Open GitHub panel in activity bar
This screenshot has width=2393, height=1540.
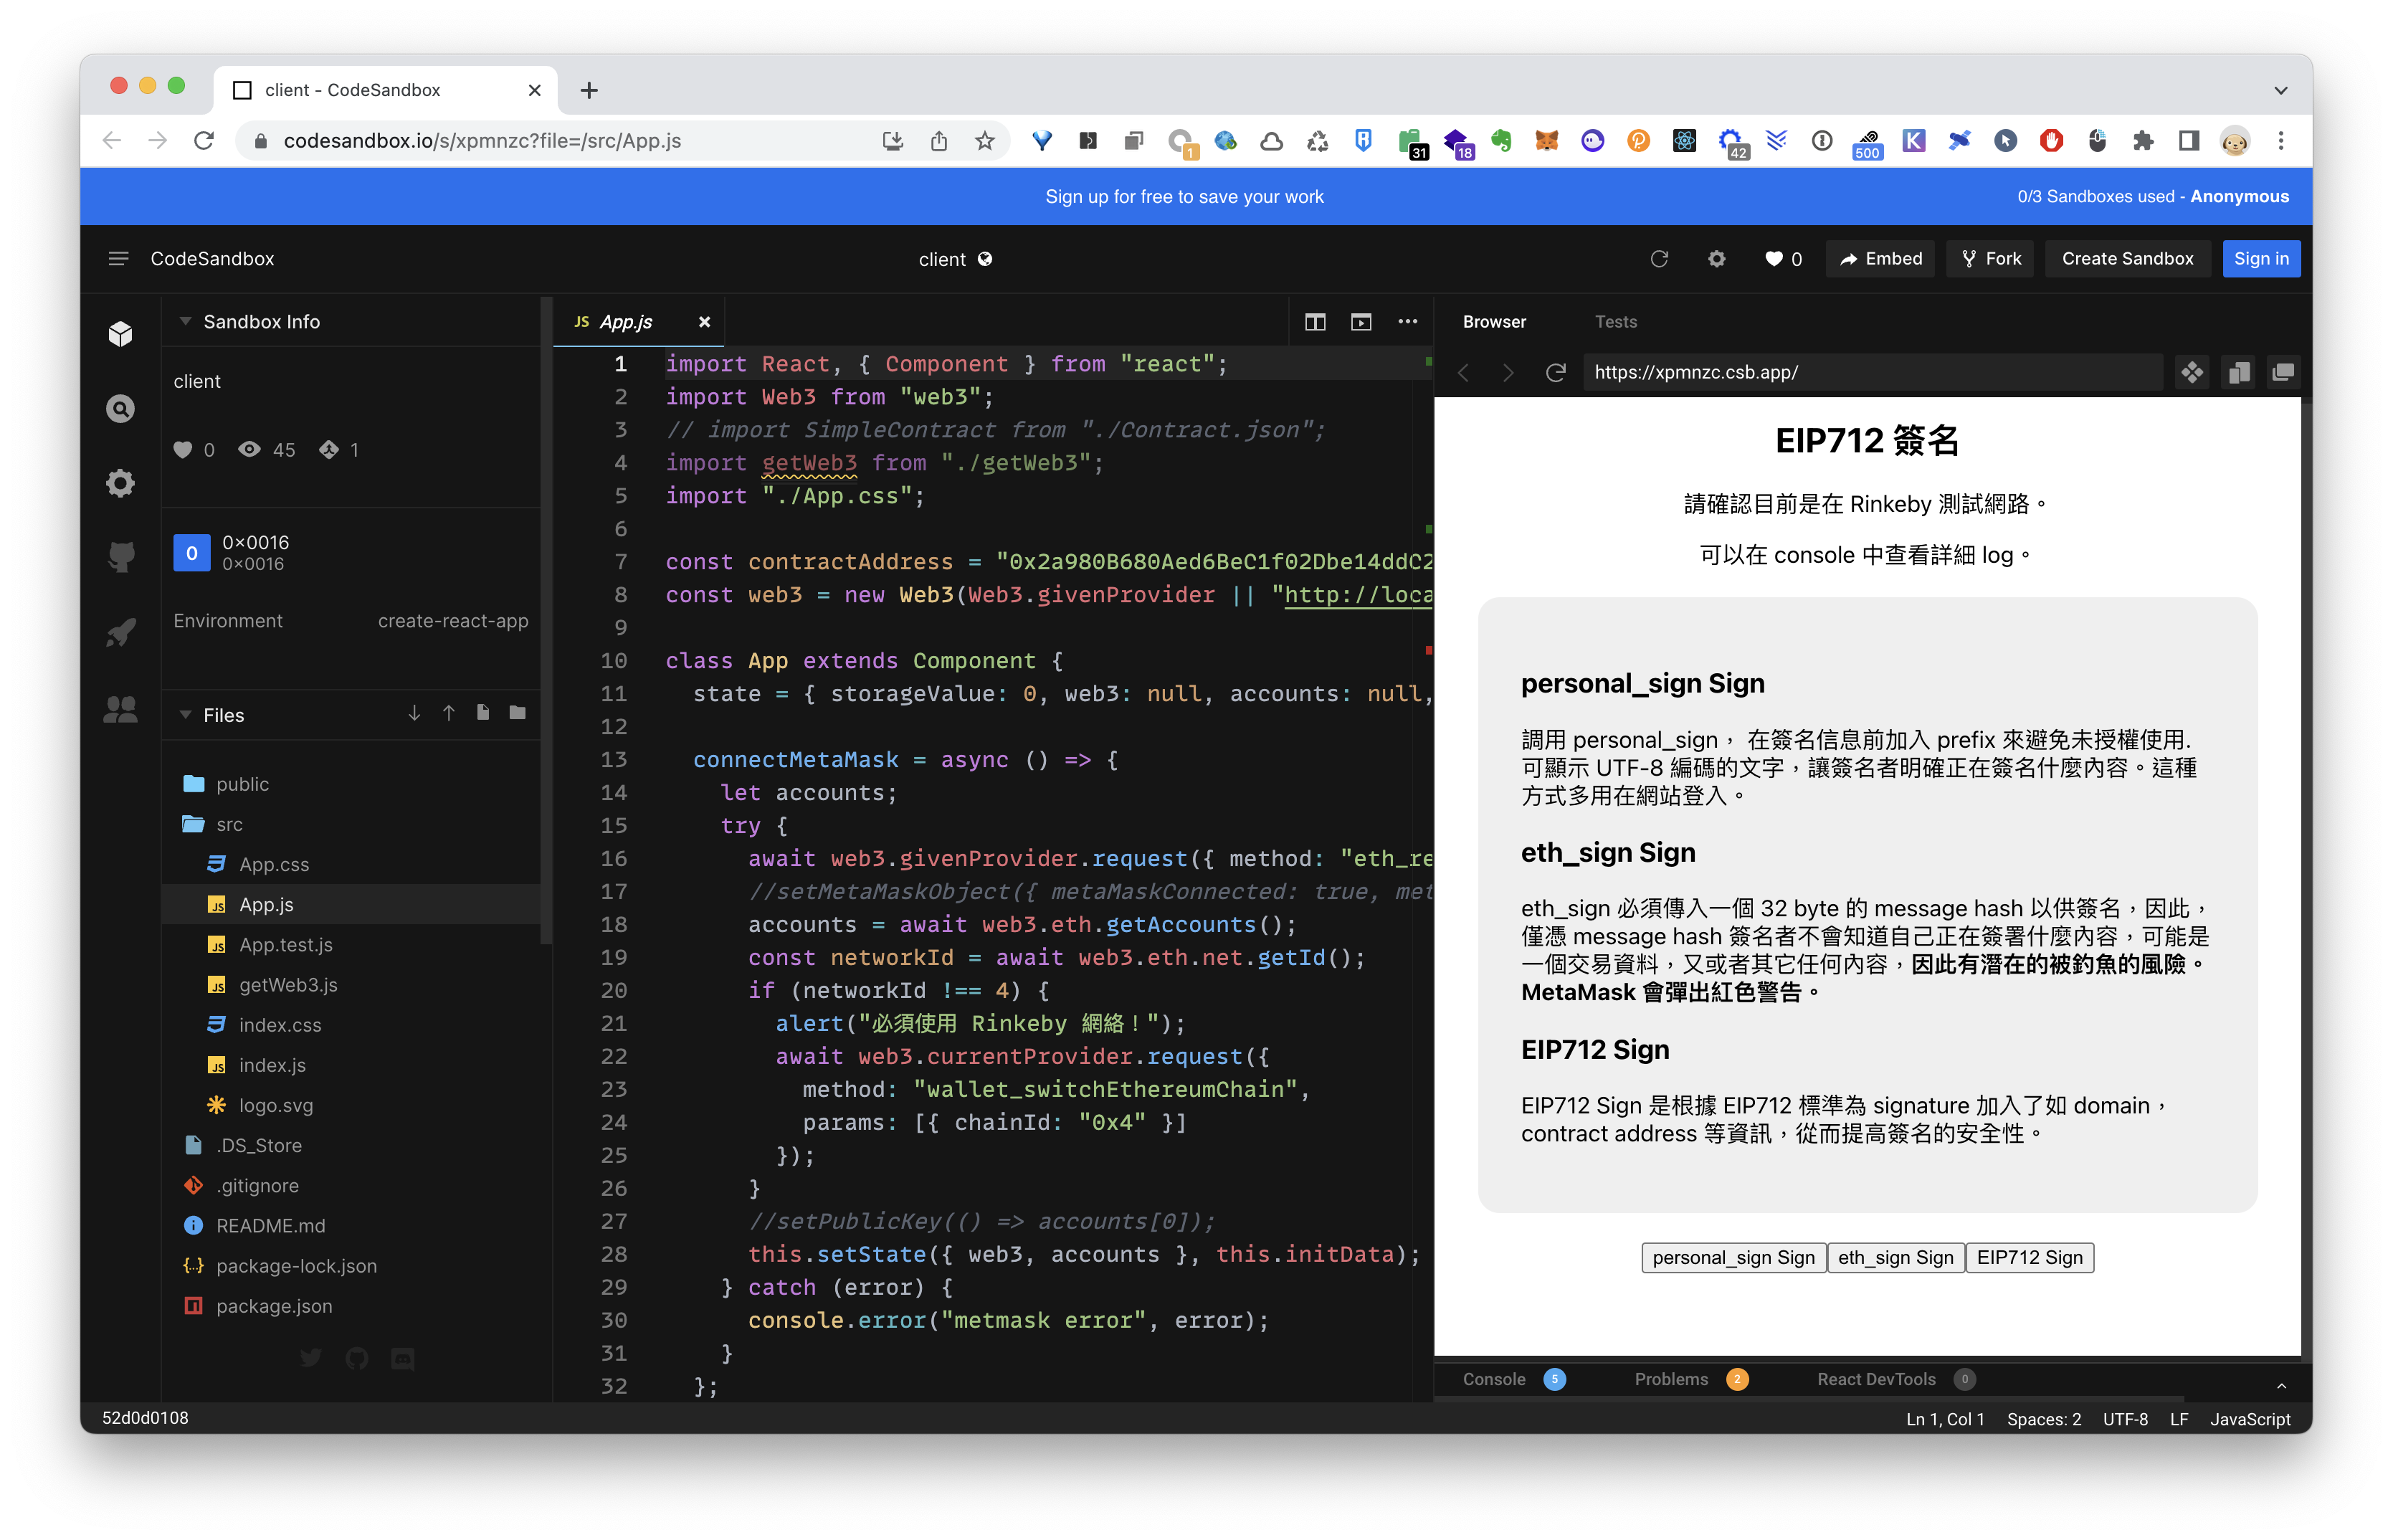click(120, 557)
